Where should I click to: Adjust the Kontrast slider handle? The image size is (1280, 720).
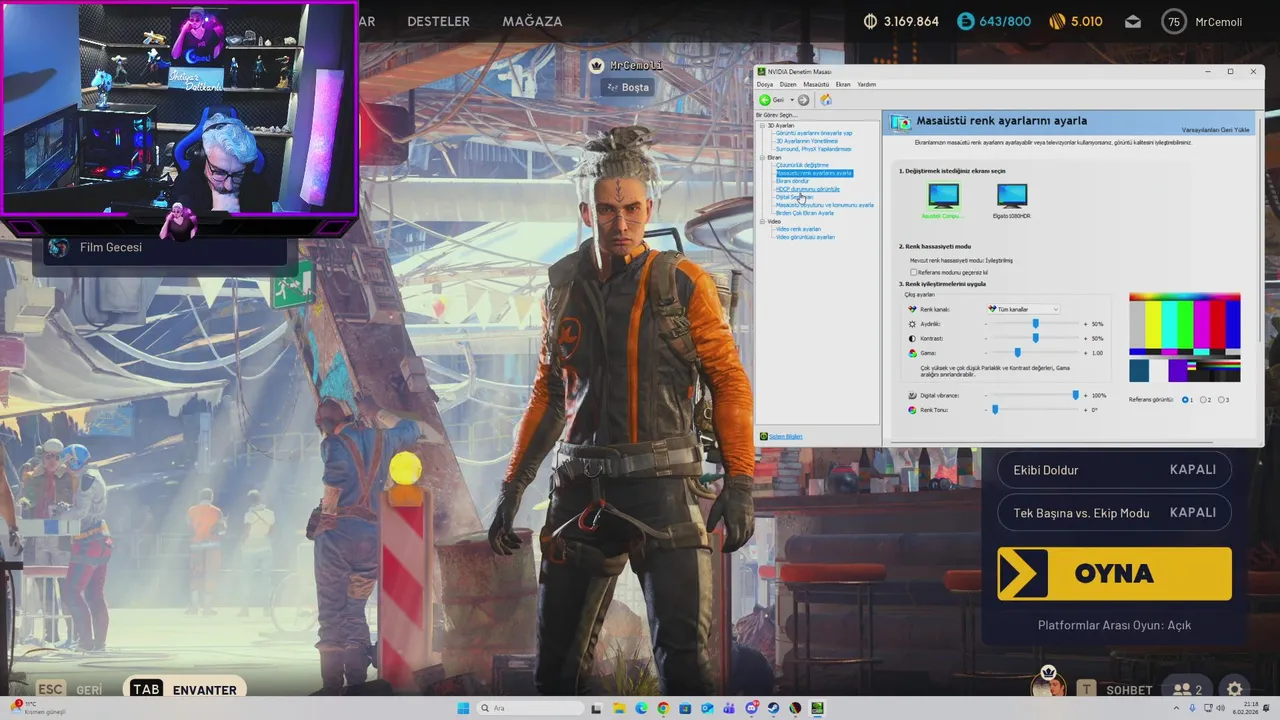[1035, 338]
